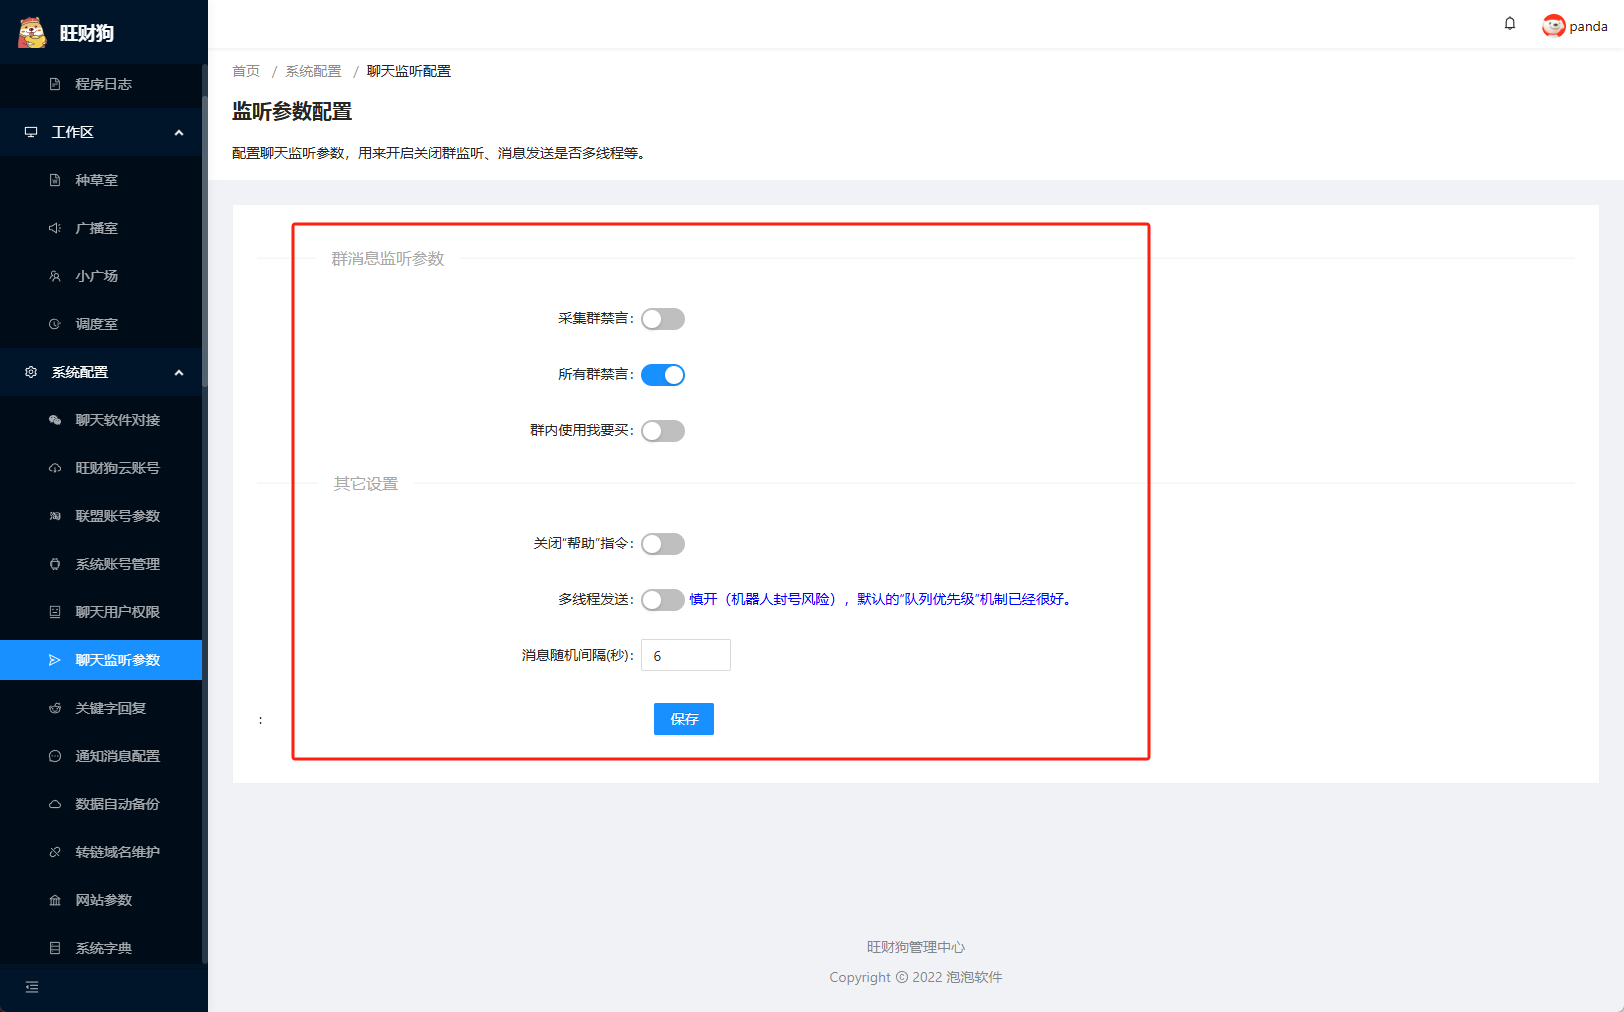Click the 系统配置 breadcrumb link
Viewport: 1624px width, 1012px height.
(313, 71)
